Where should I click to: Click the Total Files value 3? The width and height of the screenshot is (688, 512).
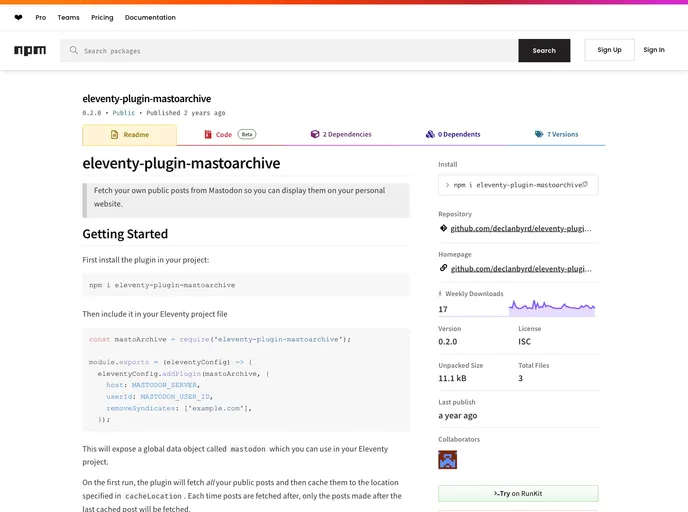coord(520,378)
